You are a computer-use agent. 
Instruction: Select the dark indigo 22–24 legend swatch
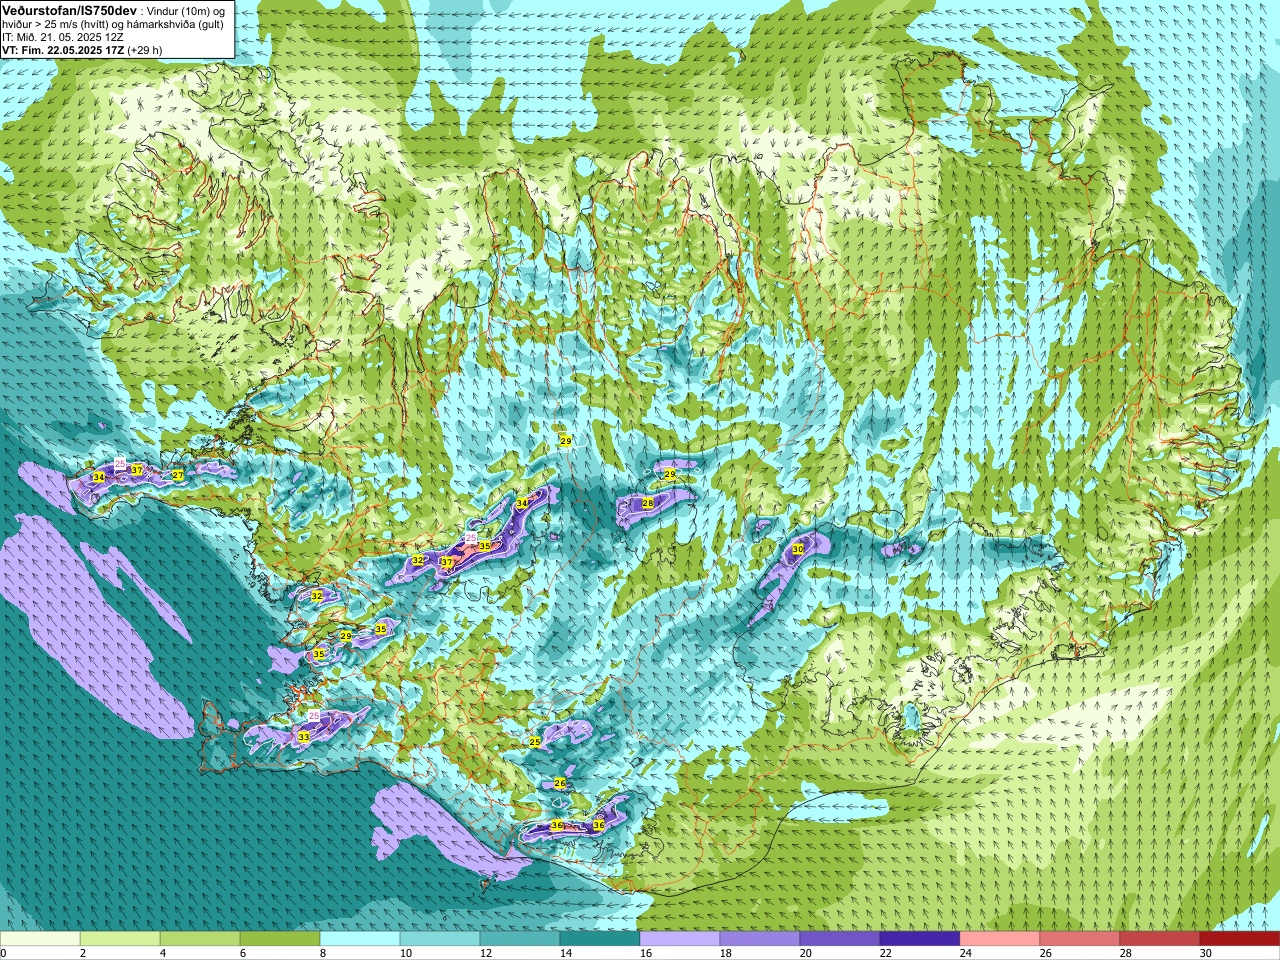click(x=920, y=939)
